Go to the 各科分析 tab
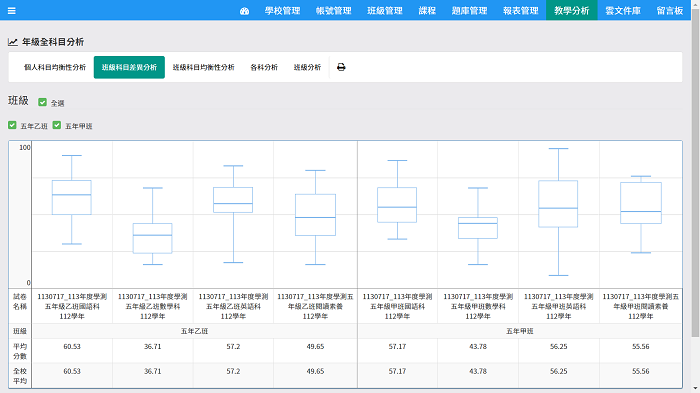Viewport: 700px width, 393px height. tap(264, 67)
